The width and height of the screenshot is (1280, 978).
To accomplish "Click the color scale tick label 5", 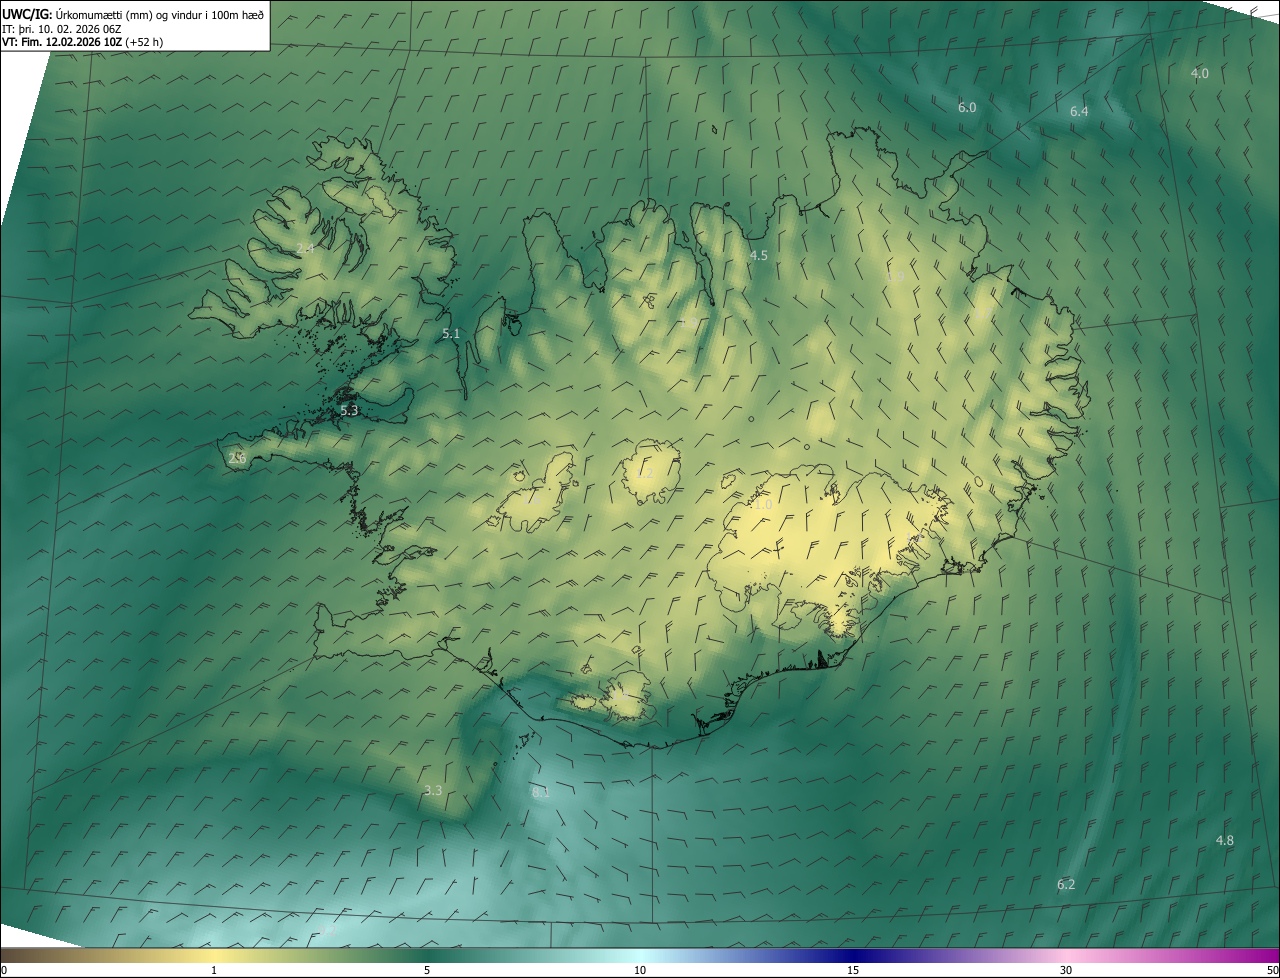I will (427, 970).
